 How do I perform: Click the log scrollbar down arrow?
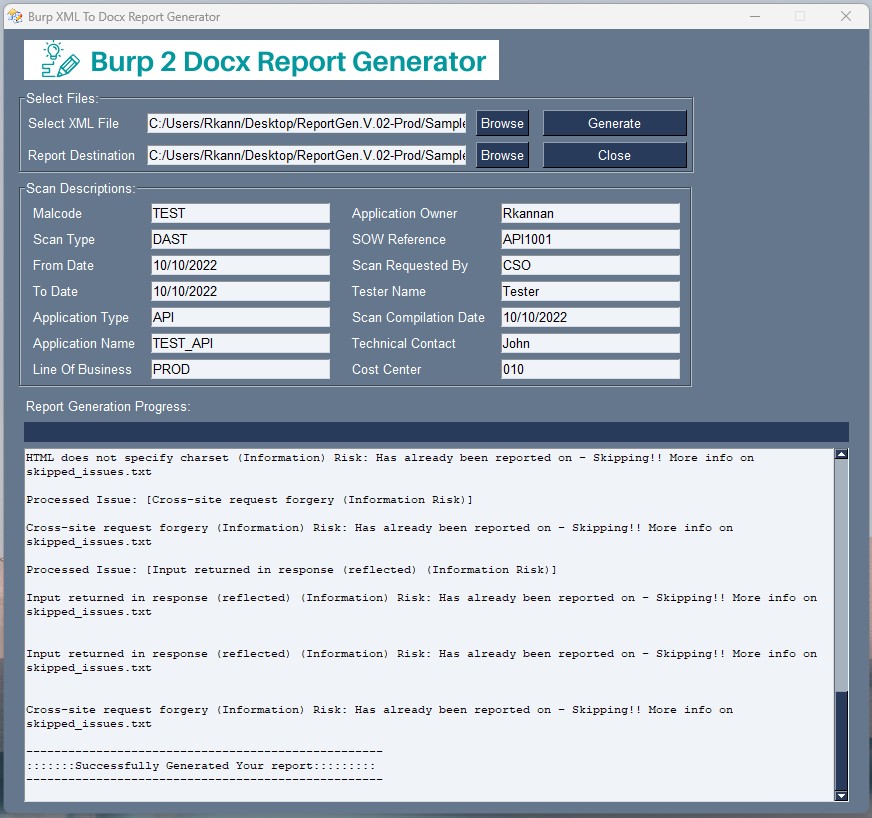[841, 795]
